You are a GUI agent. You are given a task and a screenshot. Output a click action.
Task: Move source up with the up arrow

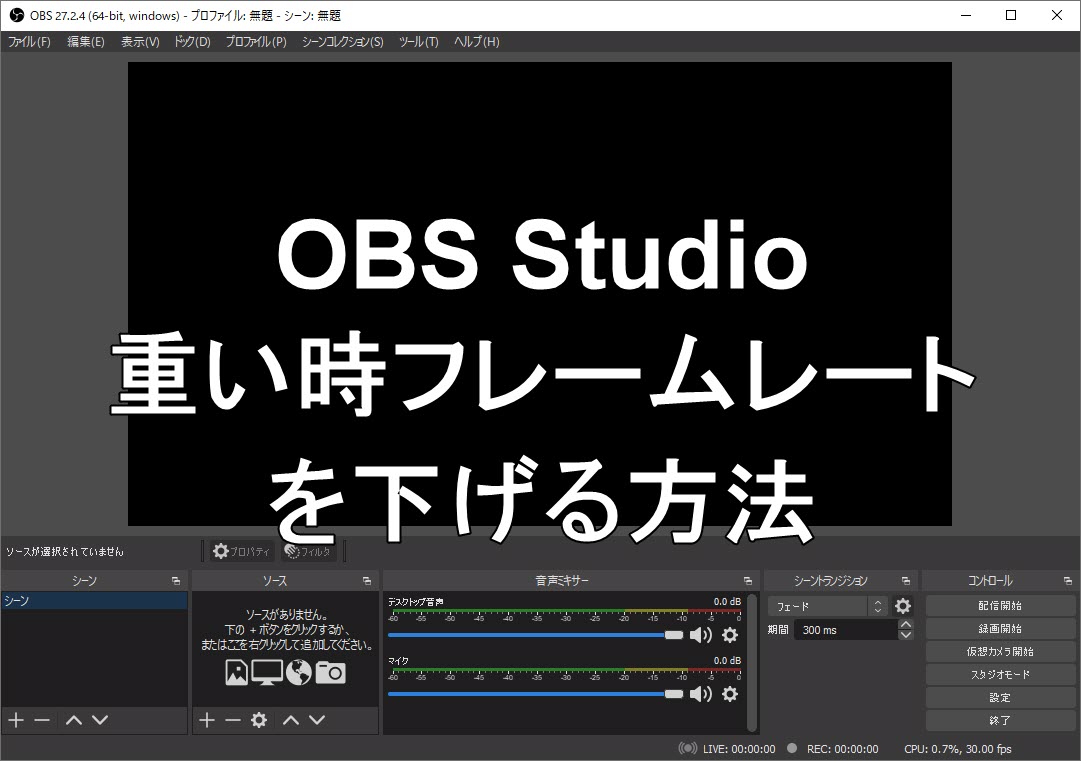[291, 720]
